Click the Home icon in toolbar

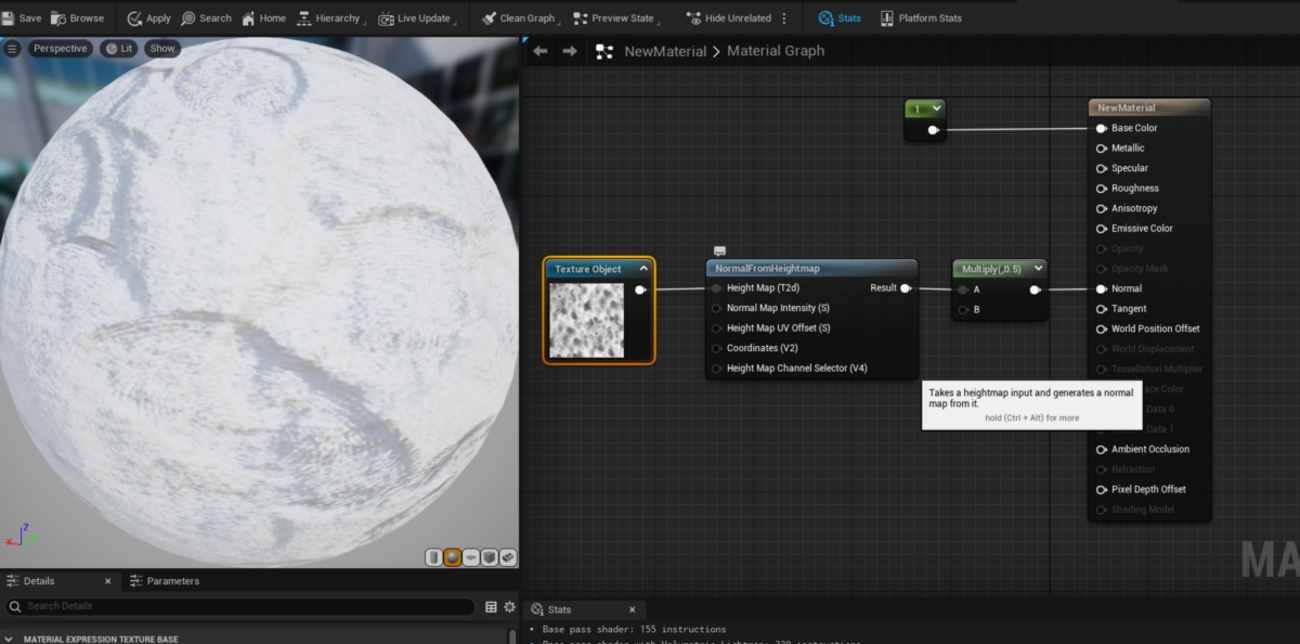click(248, 18)
